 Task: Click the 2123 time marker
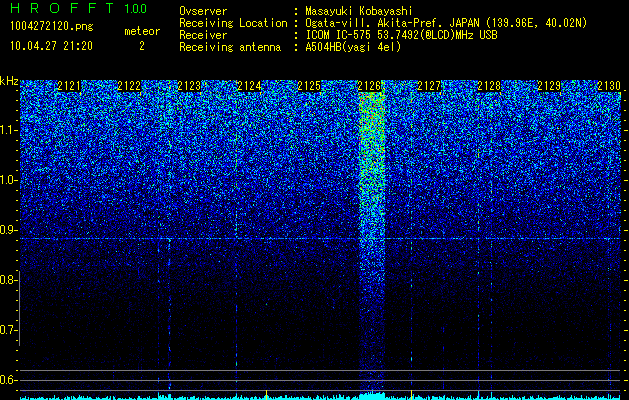coord(189,86)
